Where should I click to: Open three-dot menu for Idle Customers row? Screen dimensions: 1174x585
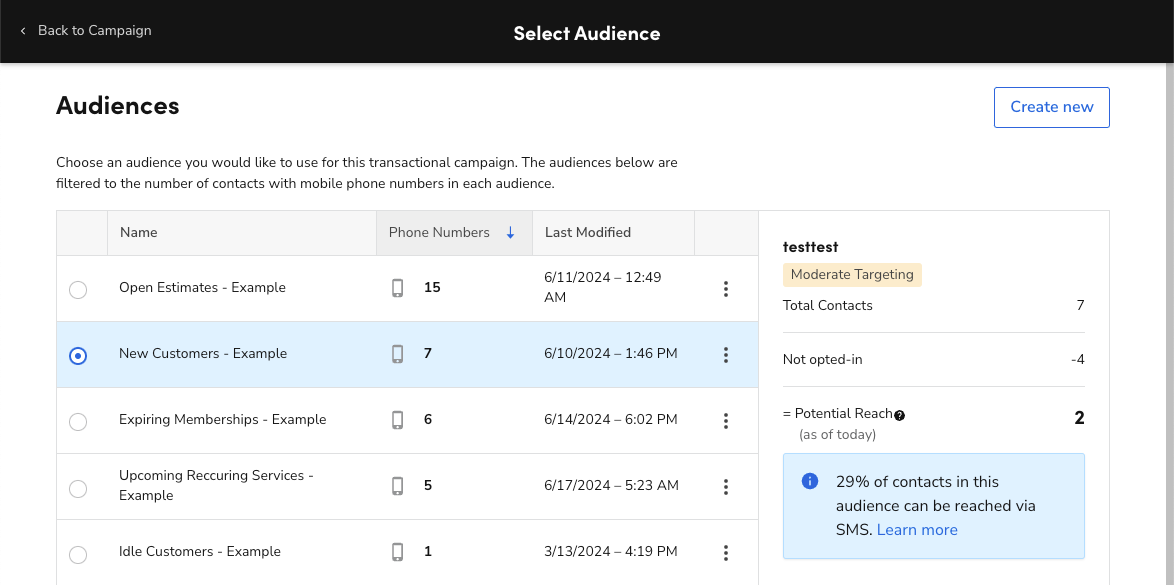[x=726, y=552]
